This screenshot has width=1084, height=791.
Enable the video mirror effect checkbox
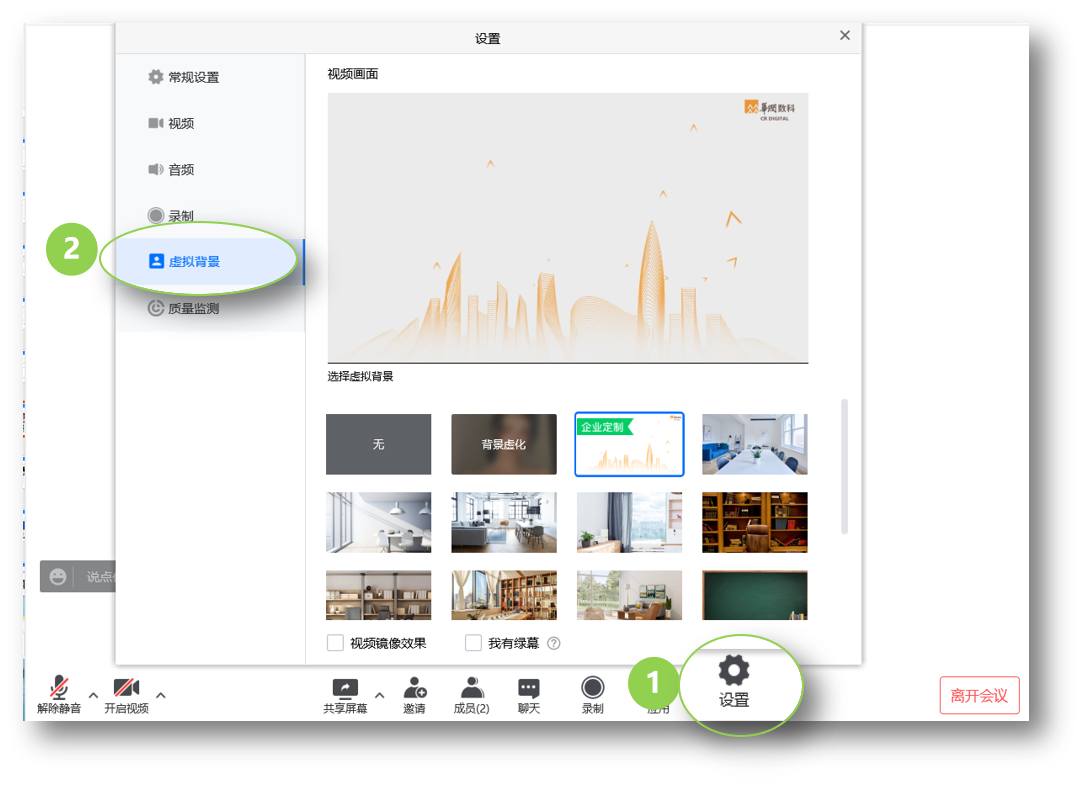click(336, 643)
